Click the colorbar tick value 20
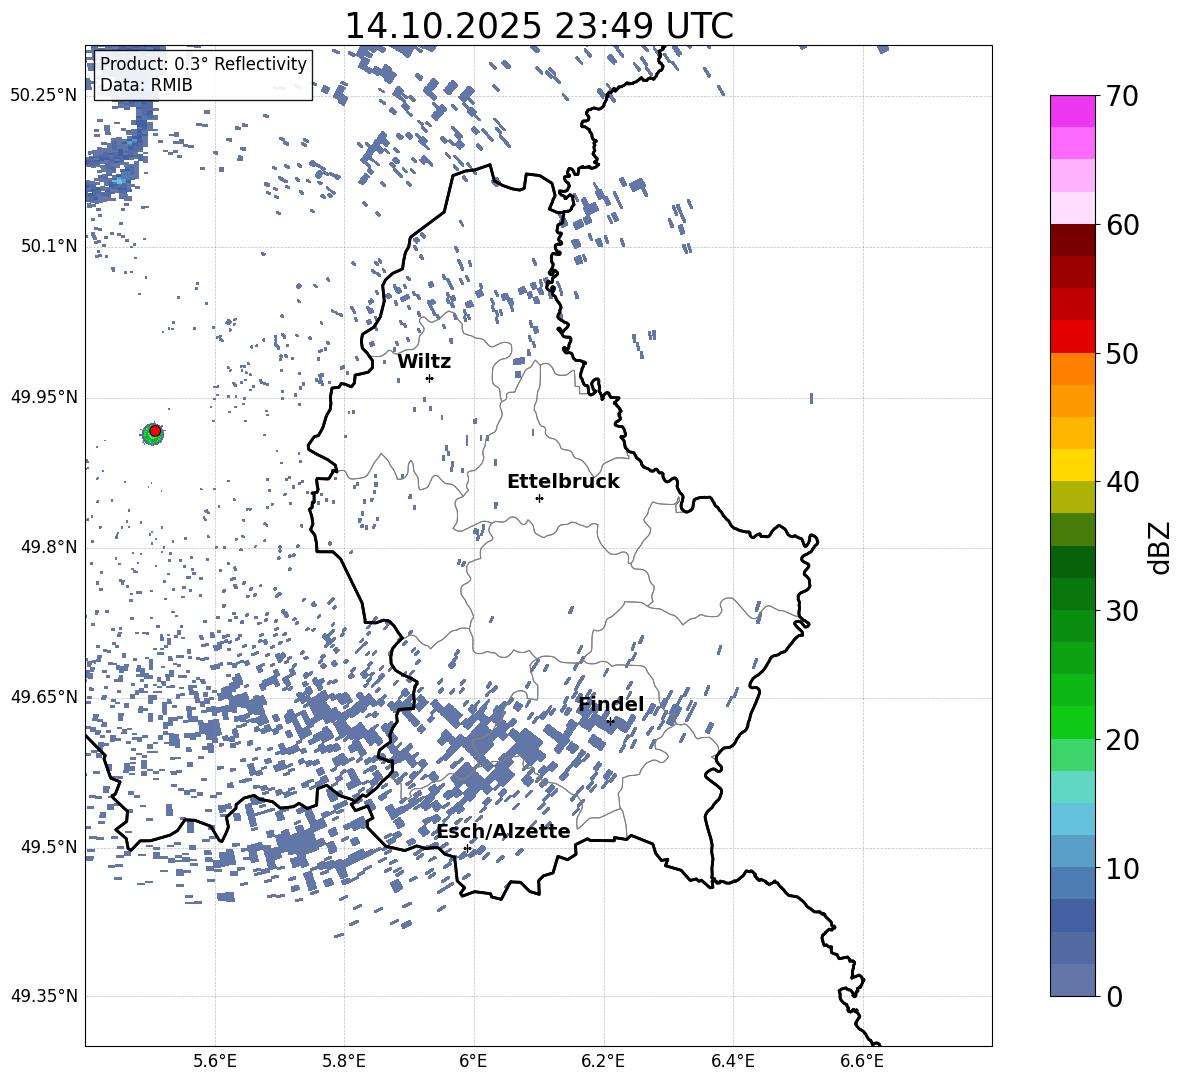The width and height of the screenshot is (1184, 1081). [x=1122, y=740]
